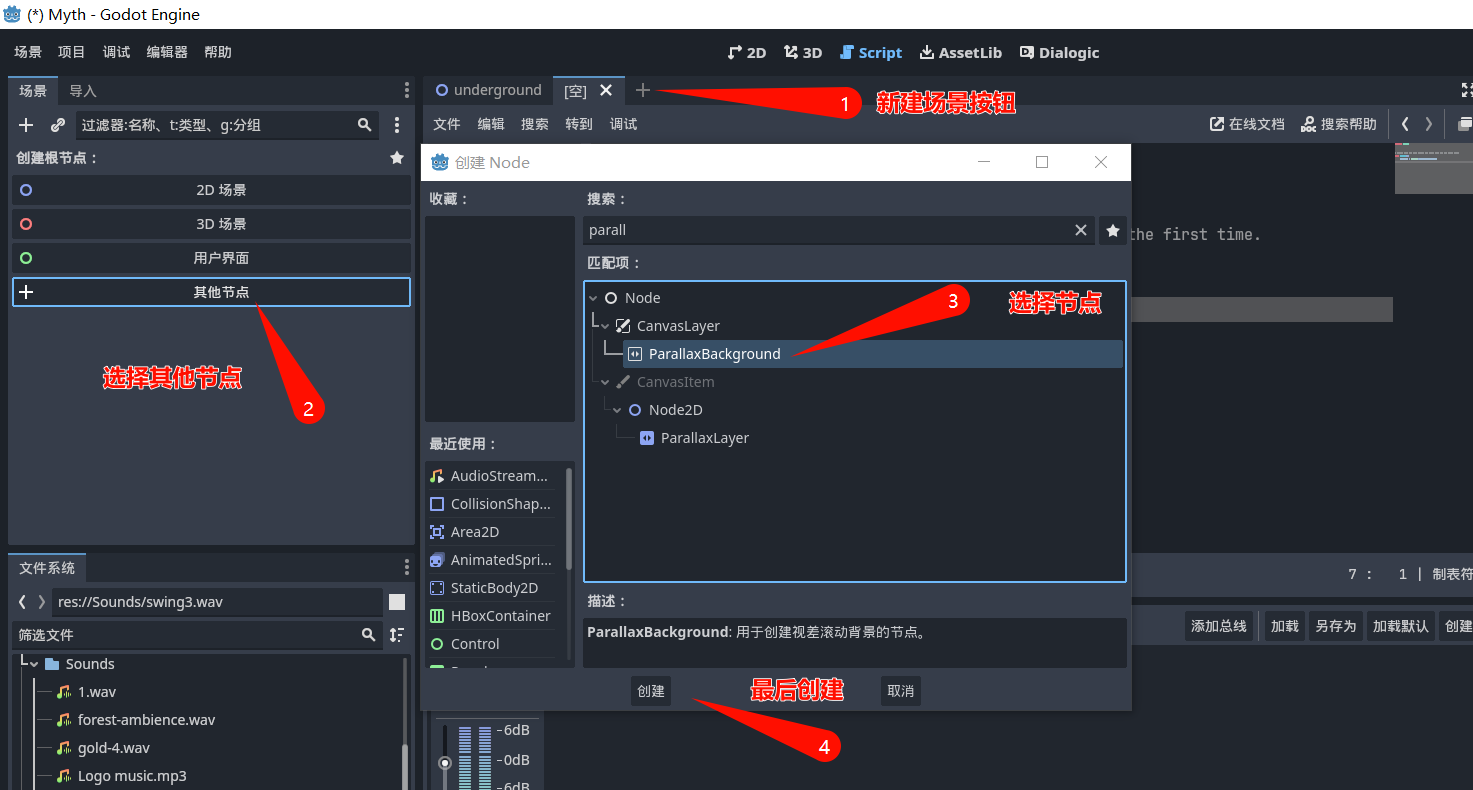Screen dimensions: 1473x790
Task: Toggle favorite star beside search field
Action: [1113, 230]
